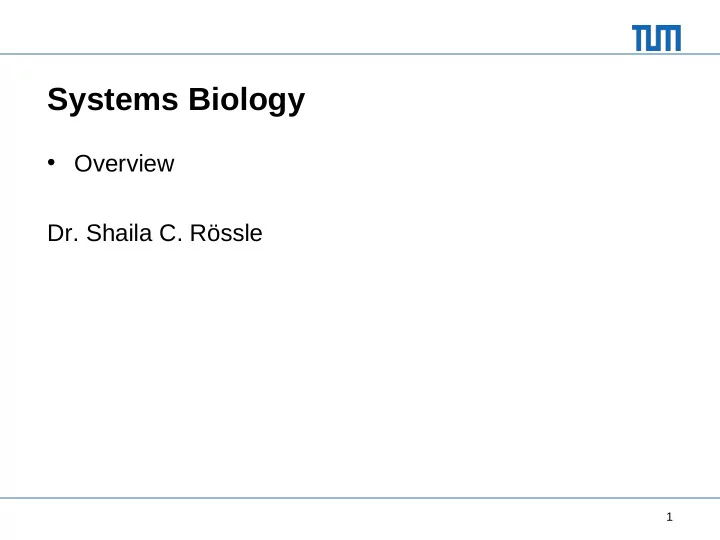Click the capital S starting Systems
The width and height of the screenshot is (720, 540).
[58, 99]
